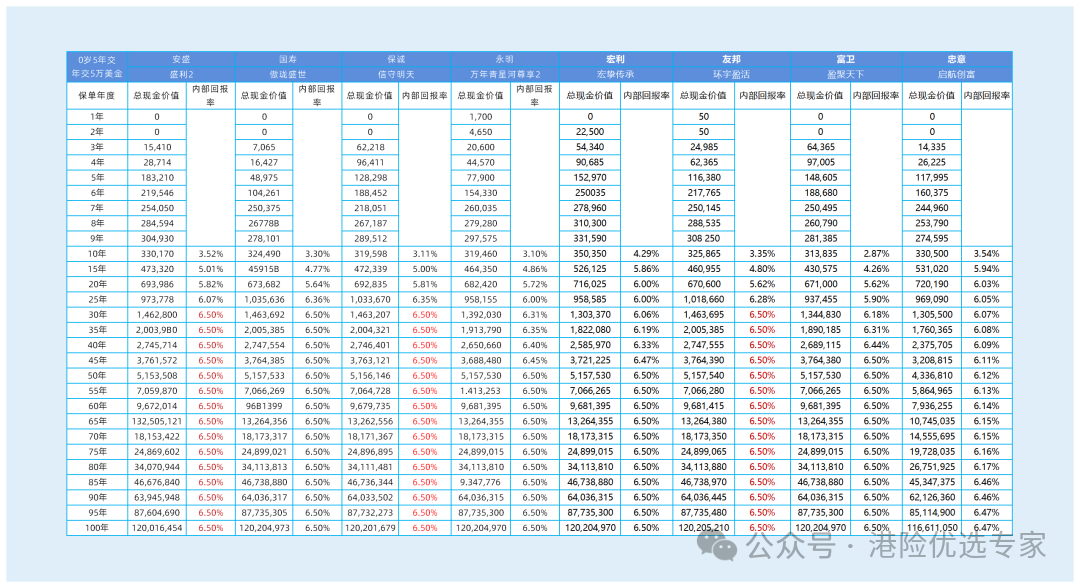Click return rate 3.52%
This screenshot has width=1080, height=588.
pos(211,254)
